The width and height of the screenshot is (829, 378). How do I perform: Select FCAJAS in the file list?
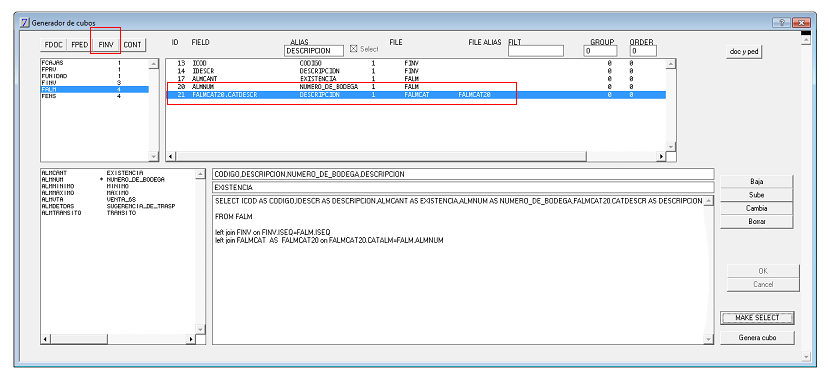click(x=94, y=62)
